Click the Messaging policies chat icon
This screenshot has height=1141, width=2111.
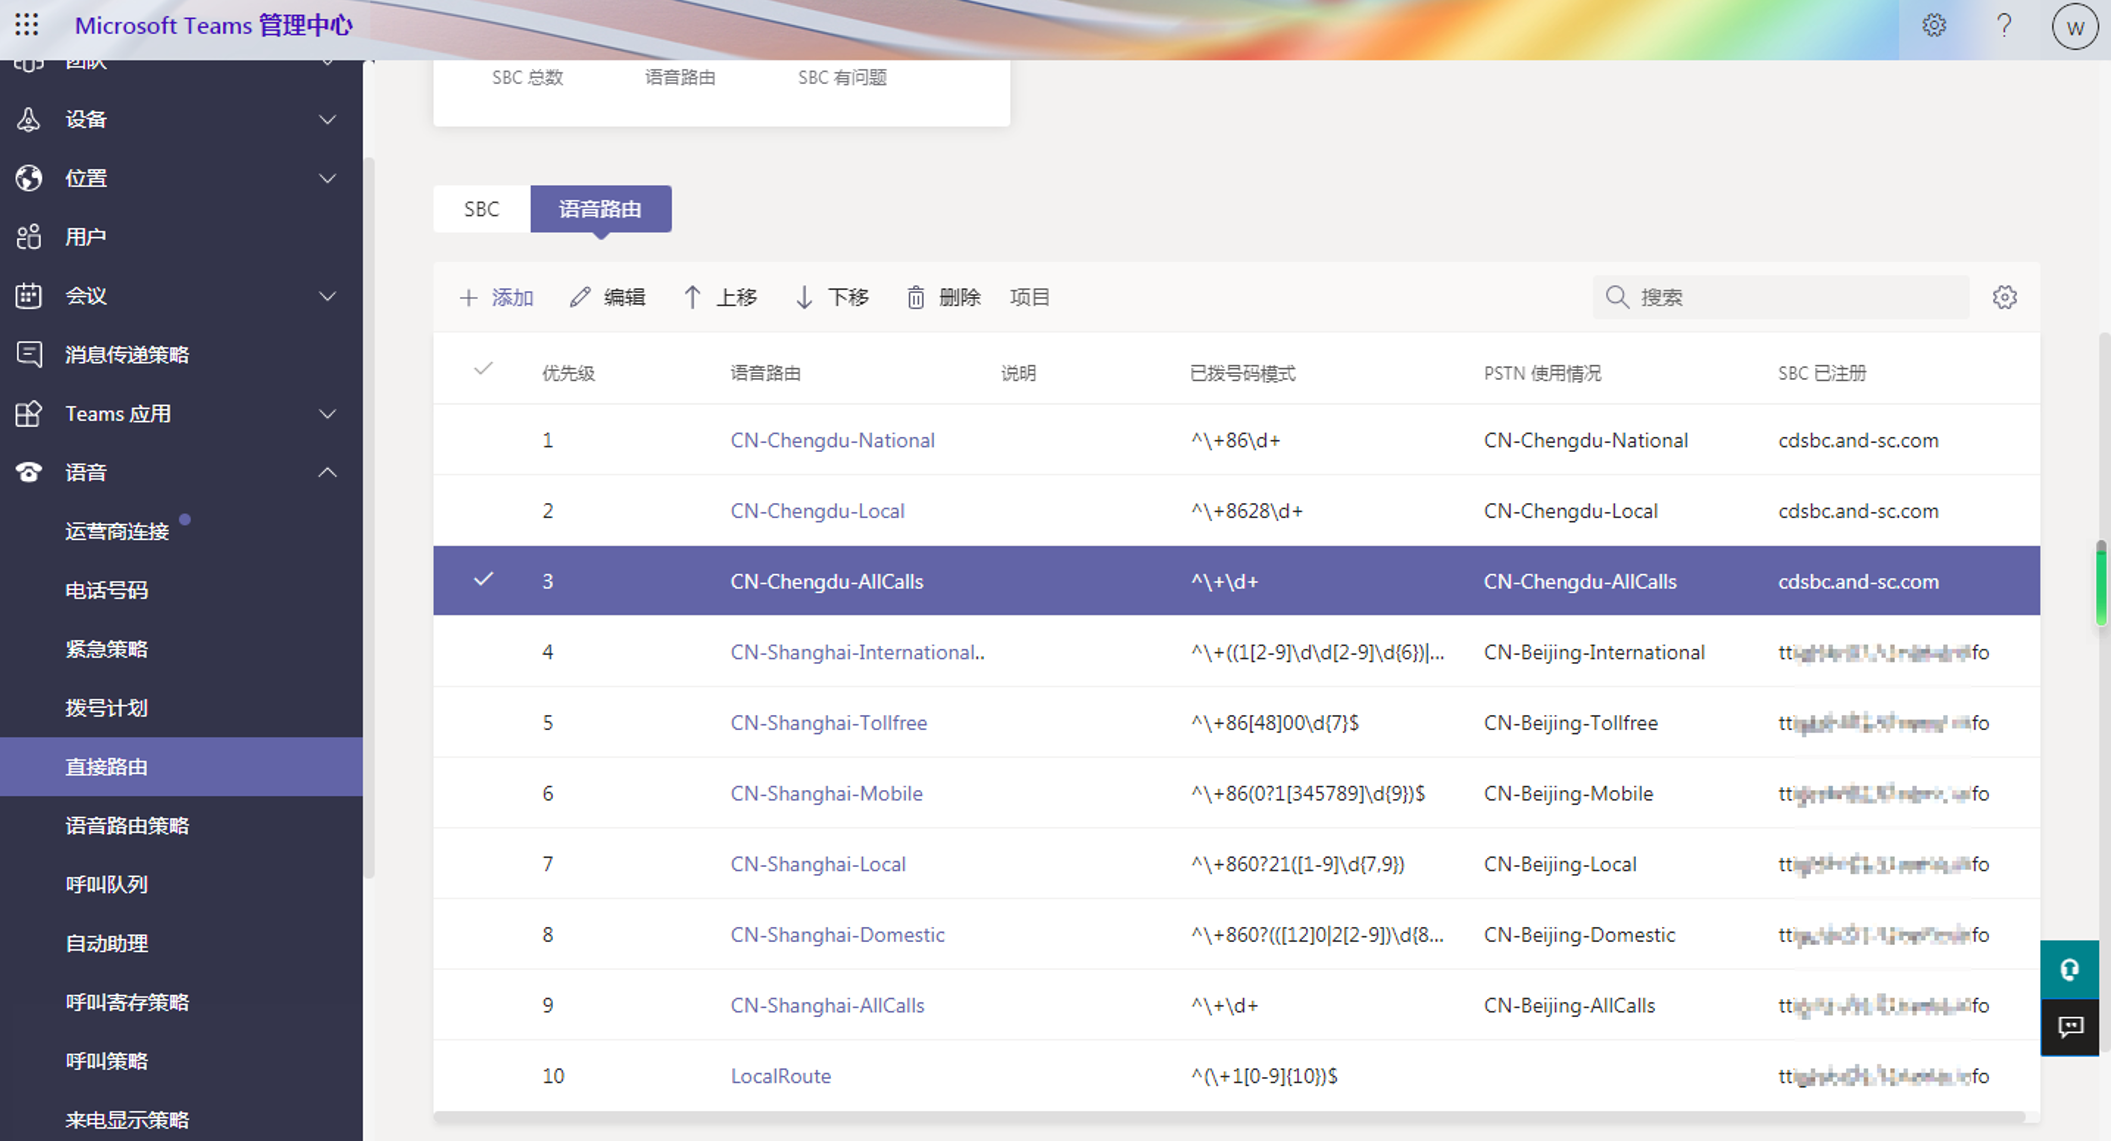[x=29, y=354]
